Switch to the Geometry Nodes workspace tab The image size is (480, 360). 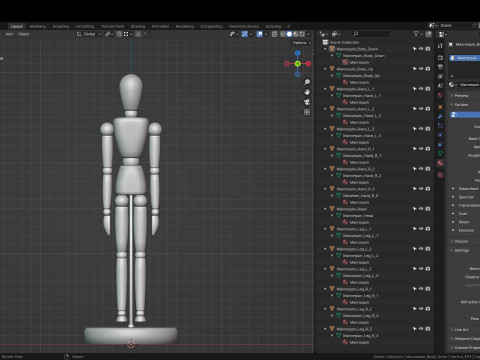pyautogui.click(x=244, y=26)
